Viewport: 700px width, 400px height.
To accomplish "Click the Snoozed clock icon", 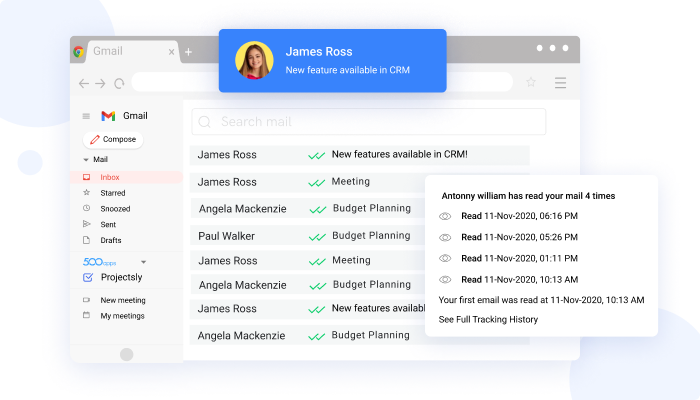I will [87, 208].
